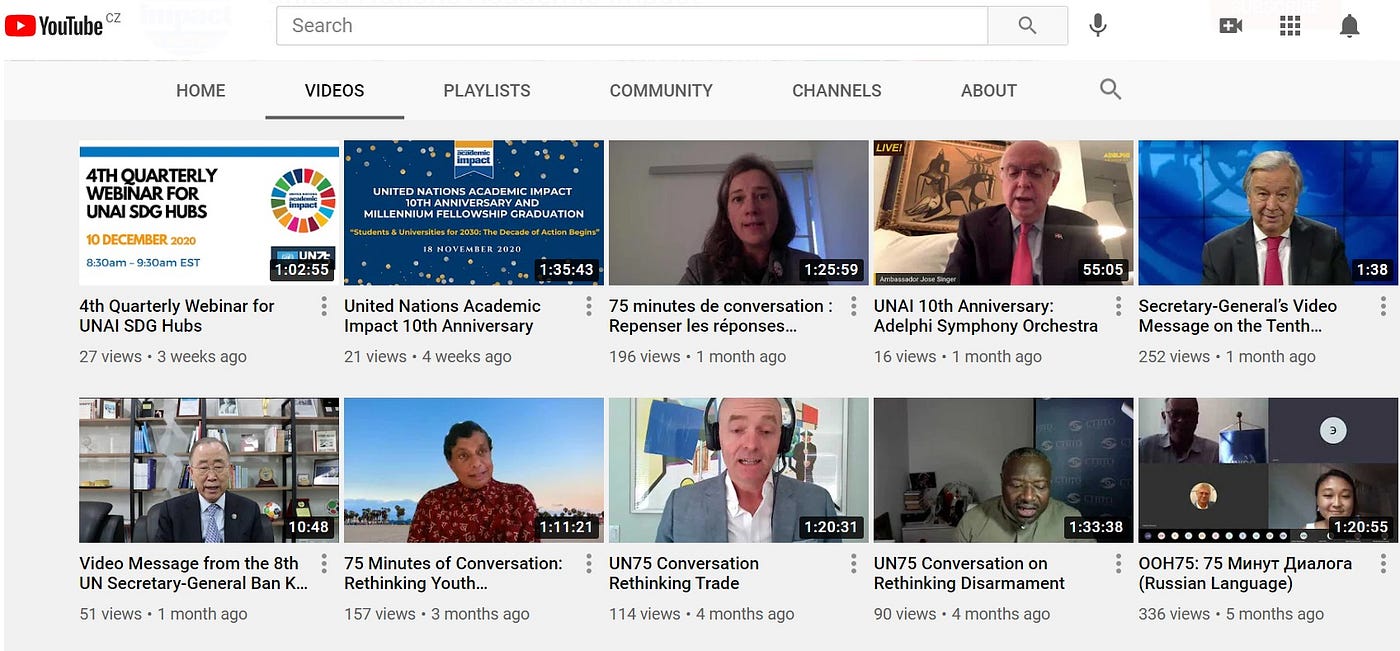Screen dimensions: 1400x651
Task: Open the CHANNELS tab
Action: coord(837,90)
